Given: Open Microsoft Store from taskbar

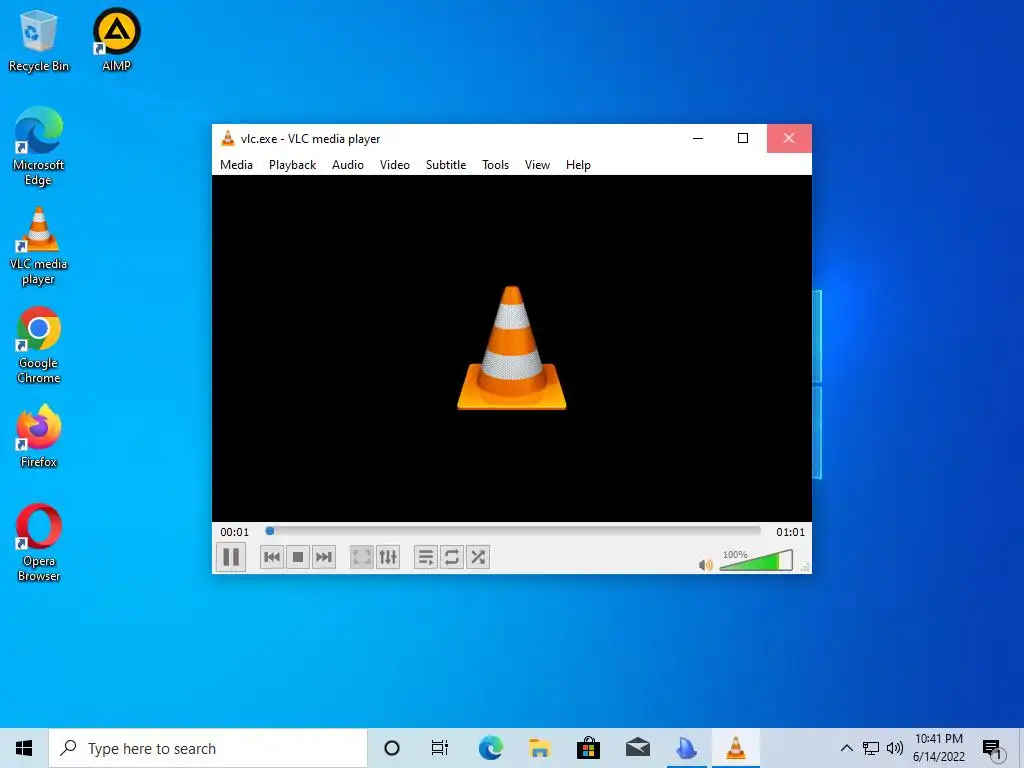Looking at the screenshot, I should pyautogui.click(x=588, y=748).
